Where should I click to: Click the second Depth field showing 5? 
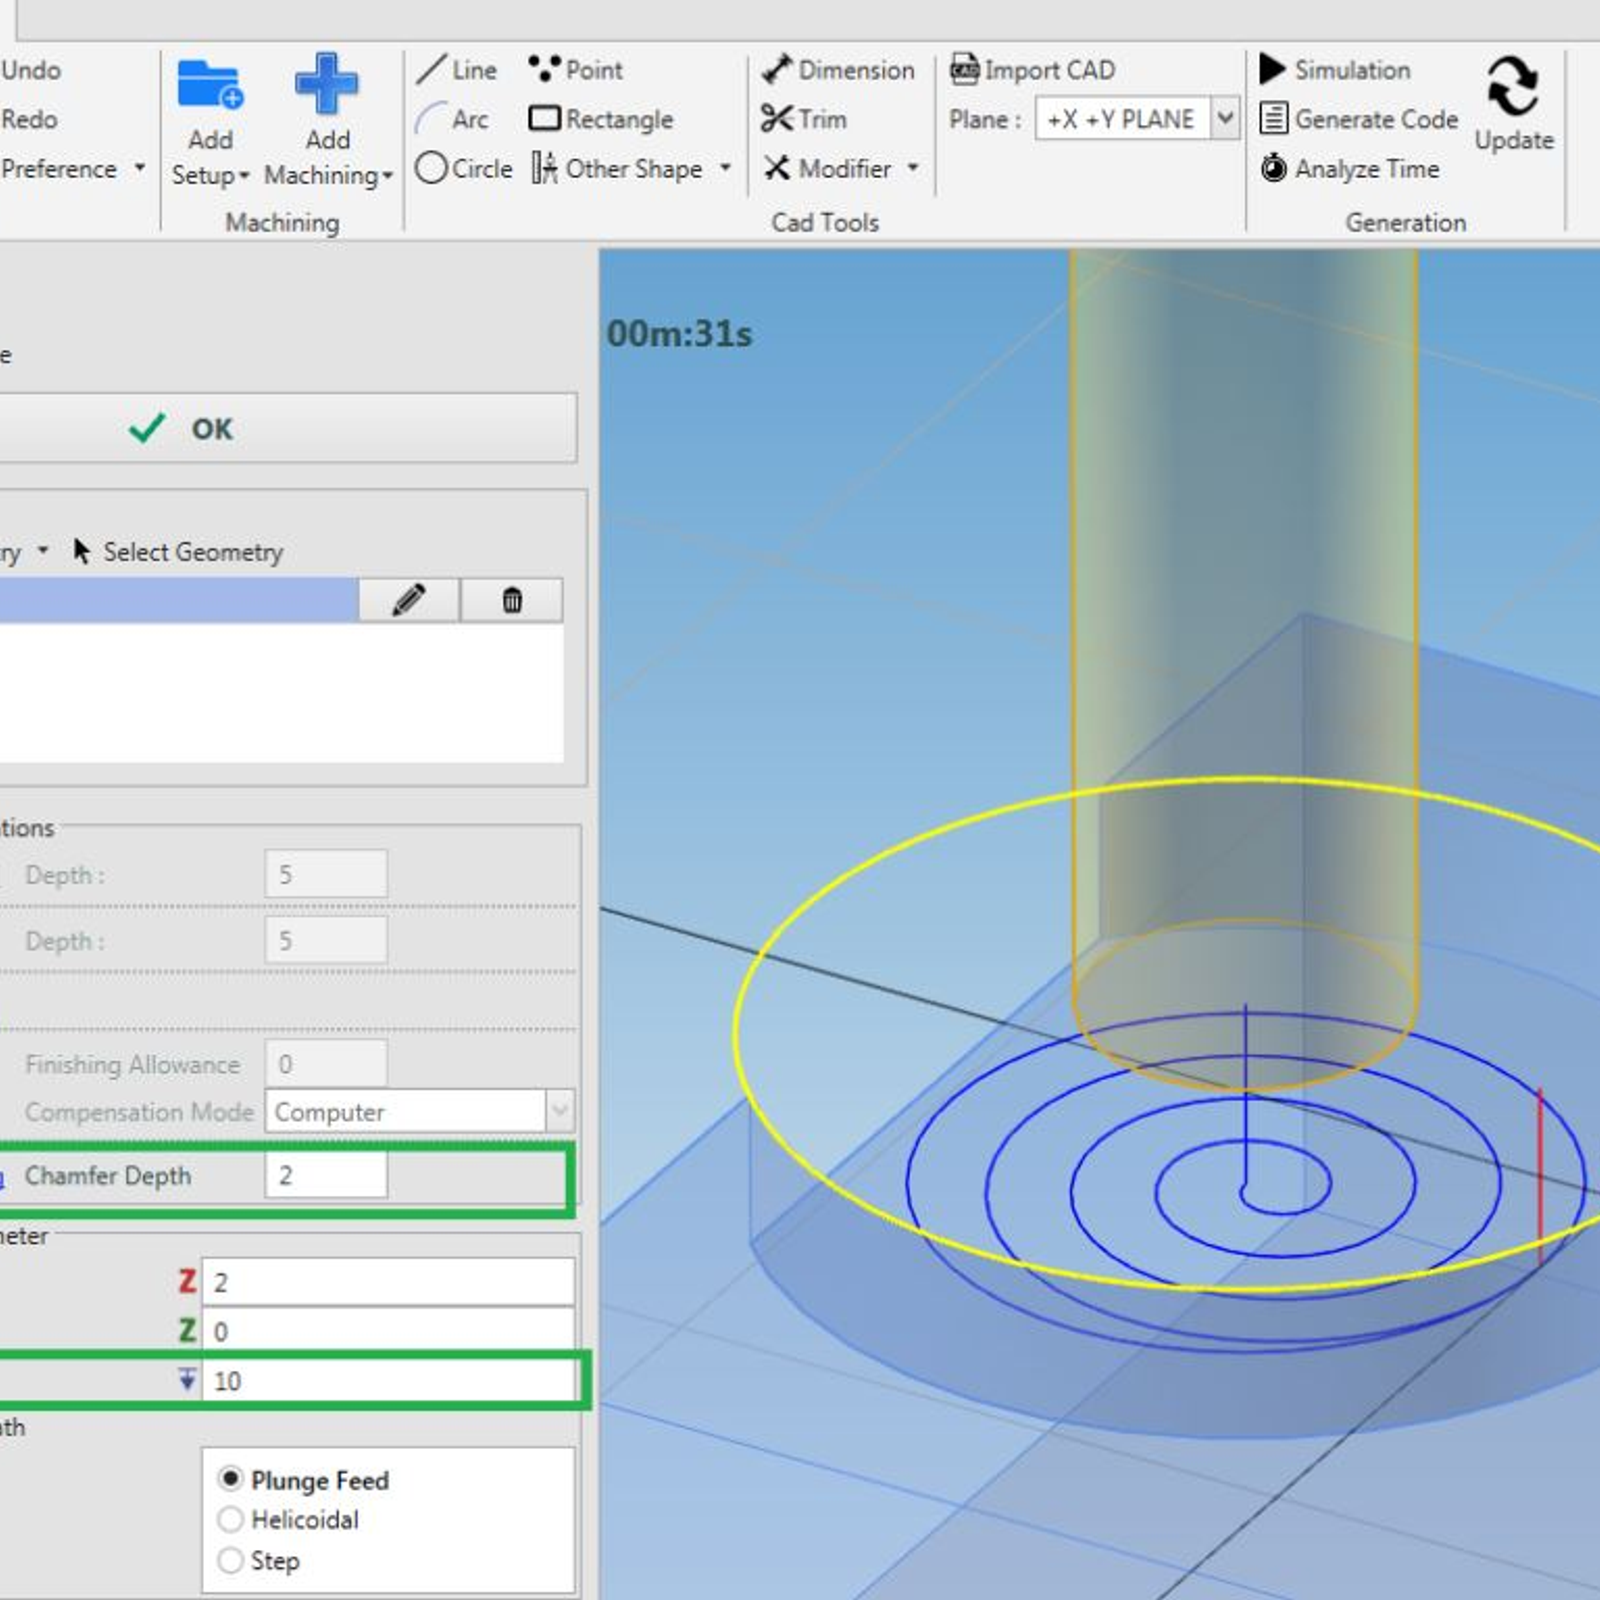(x=326, y=940)
